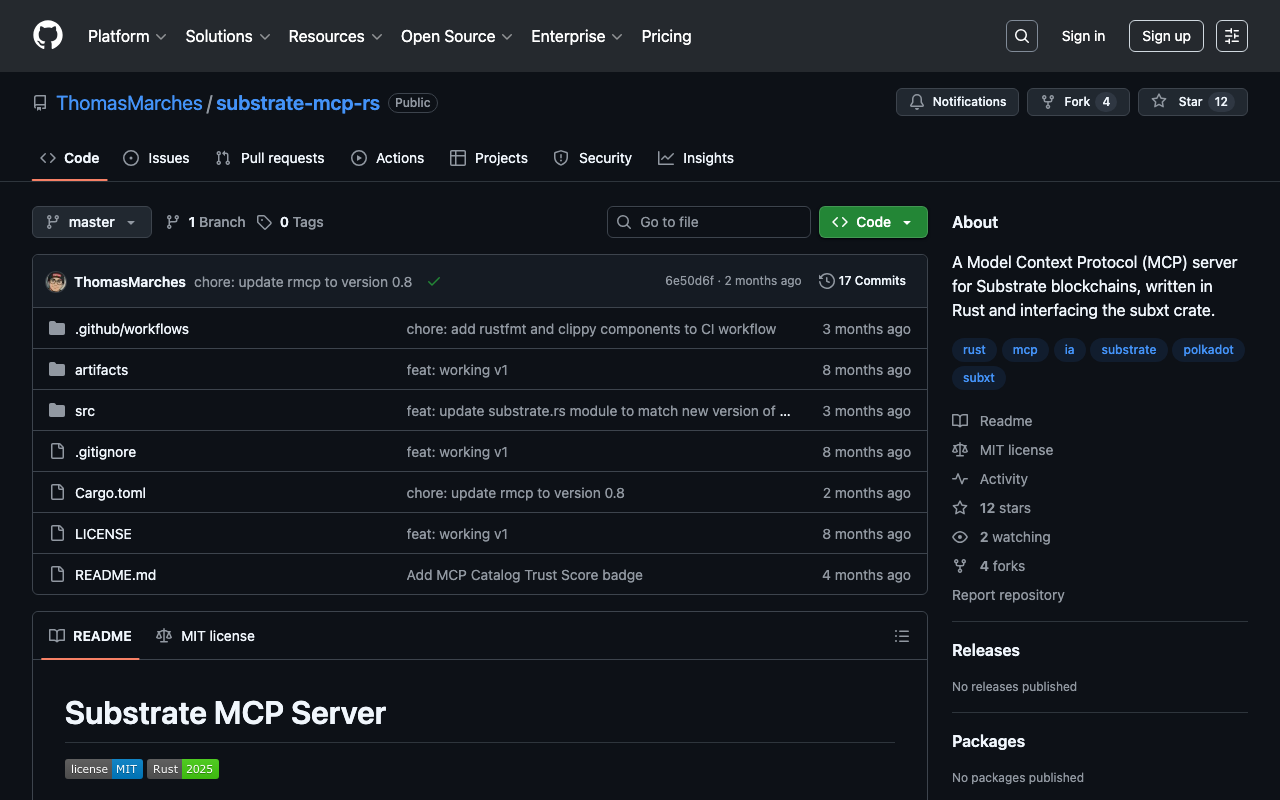This screenshot has height=800, width=1280.
Task: Expand the Platform menu
Action: point(127,36)
